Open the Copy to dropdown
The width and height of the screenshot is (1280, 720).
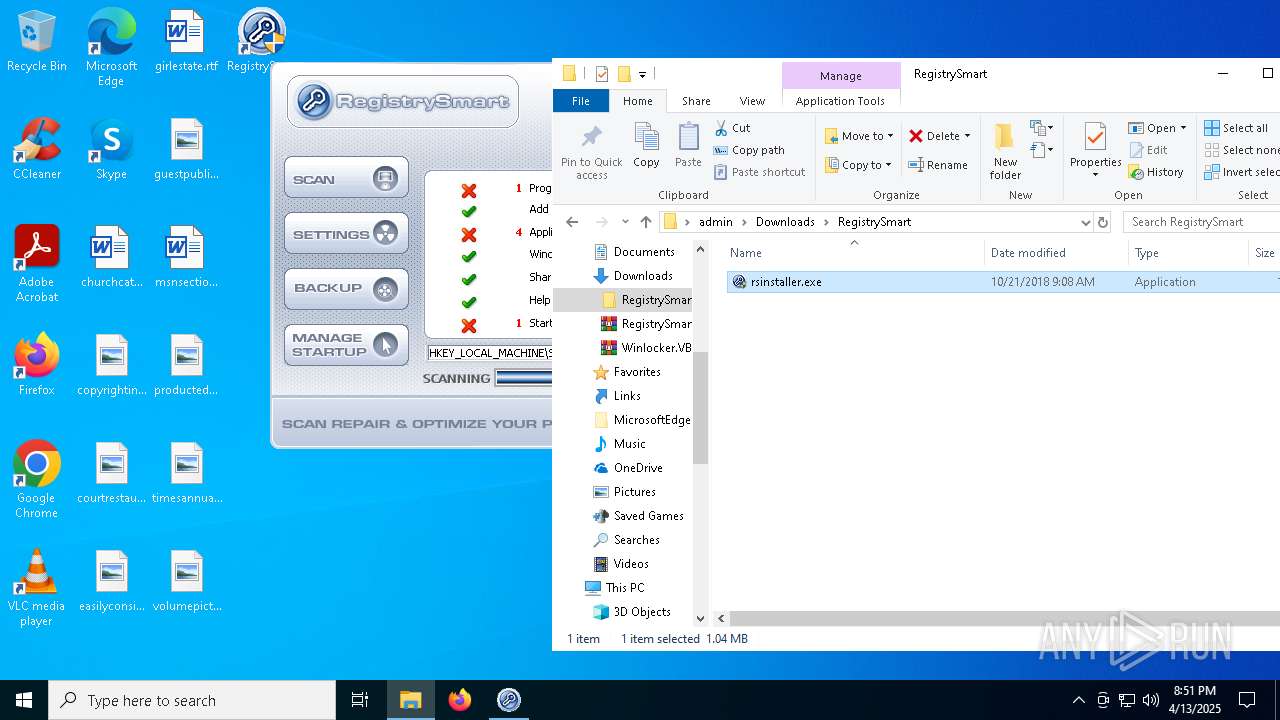[858, 165]
